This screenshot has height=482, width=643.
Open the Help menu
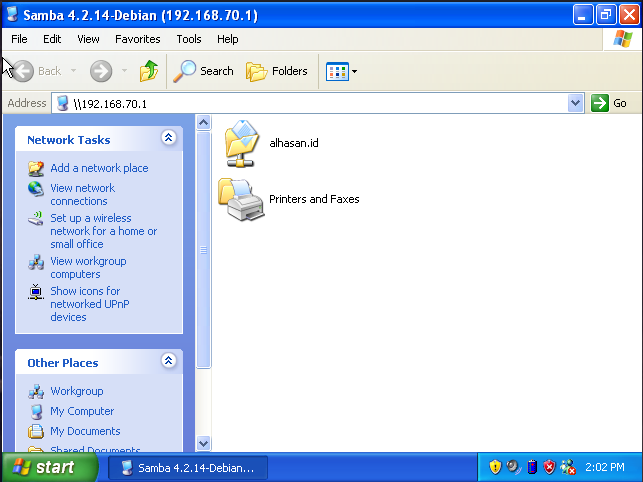pyautogui.click(x=228, y=39)
